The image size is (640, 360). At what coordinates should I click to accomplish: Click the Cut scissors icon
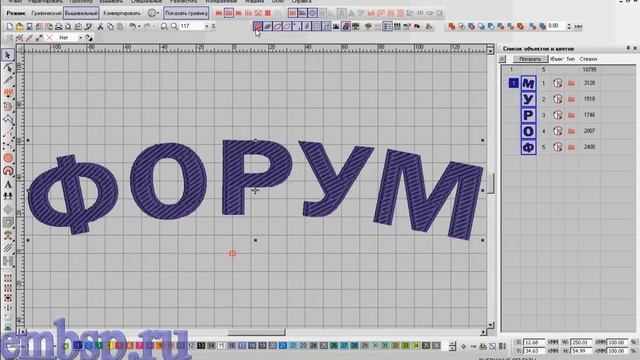pyautogui.click(x=100, y=27)
